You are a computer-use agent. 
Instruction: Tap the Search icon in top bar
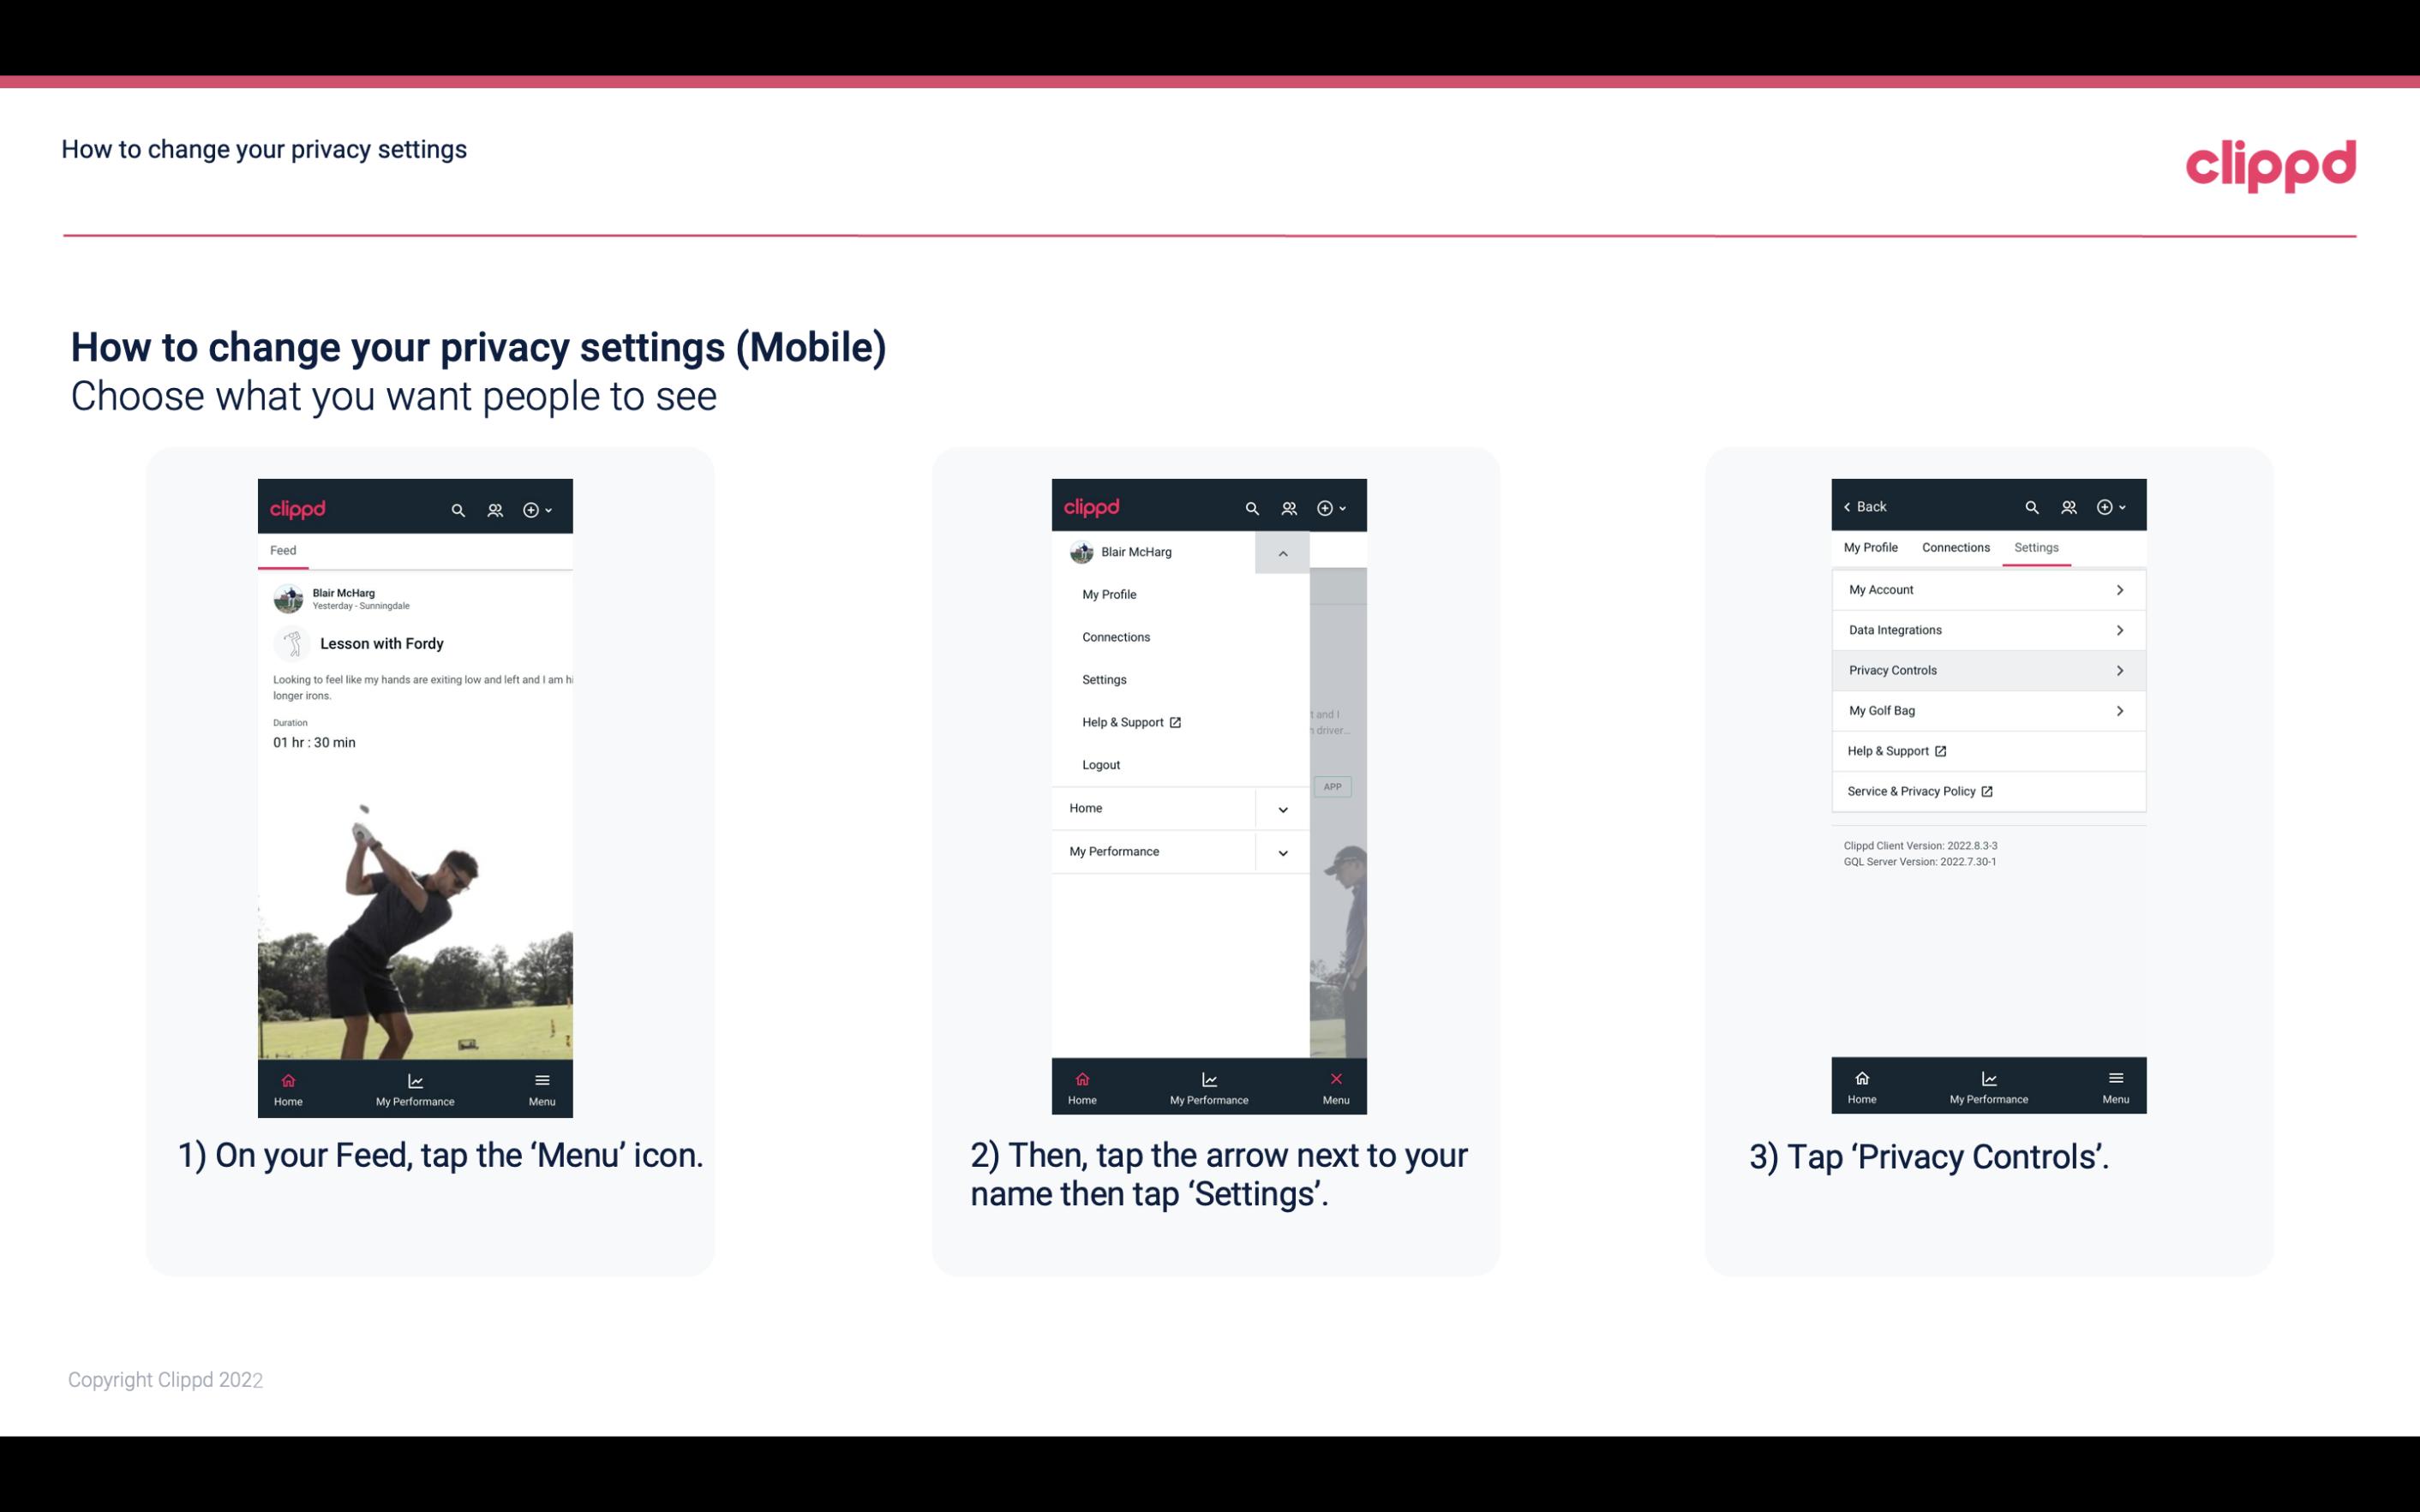(460, 507)
